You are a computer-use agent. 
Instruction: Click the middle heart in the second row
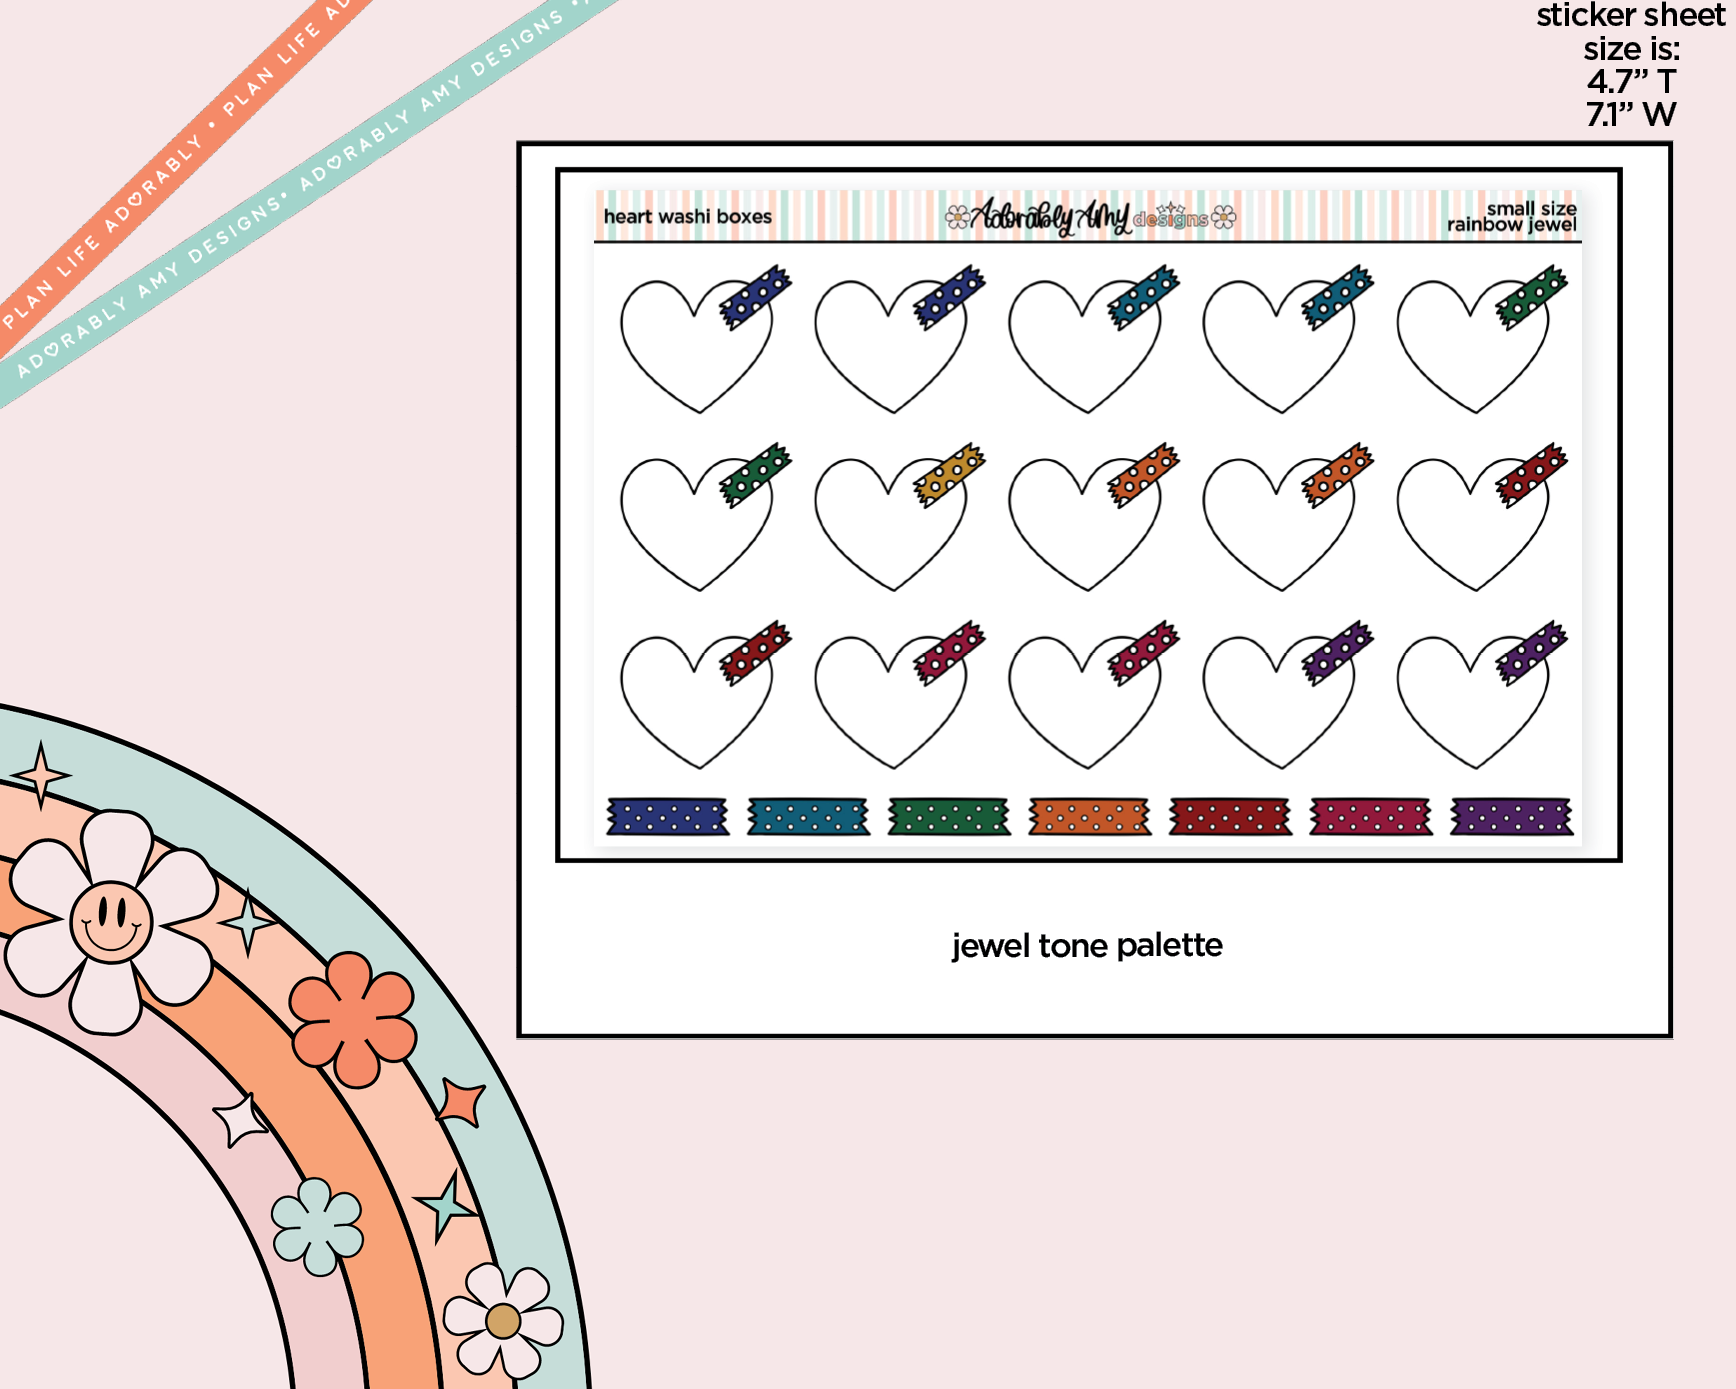(1084, 522)
